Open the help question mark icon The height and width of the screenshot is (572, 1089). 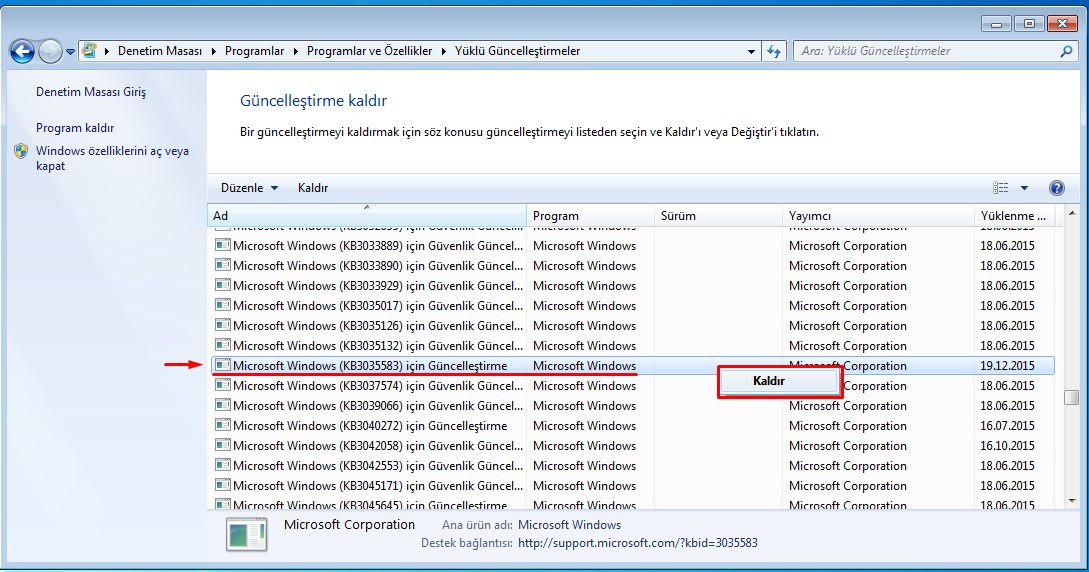coord(1057,188)
